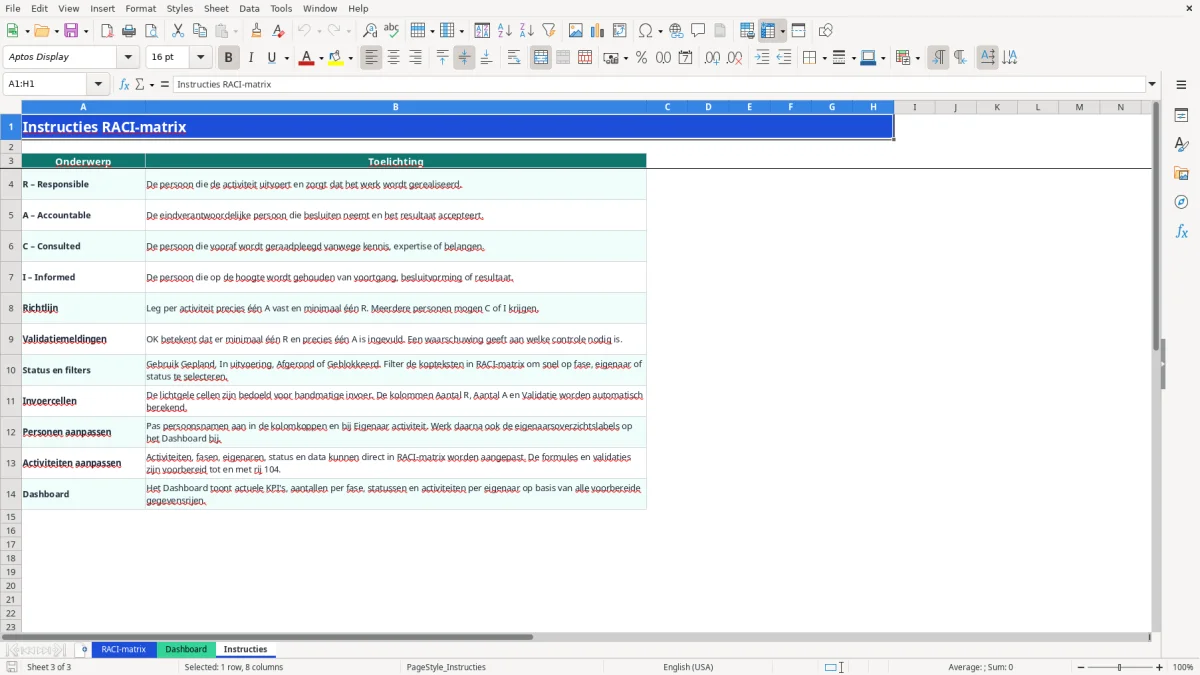Viewport: 1200px width, 675px height.
Task: Click the Clear Direct Formatting icon
Action: [279, 31]
